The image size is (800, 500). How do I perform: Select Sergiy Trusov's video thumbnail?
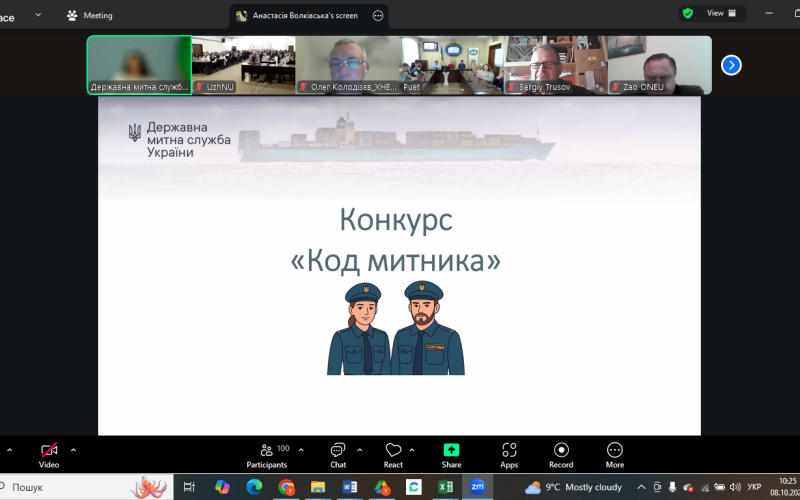click(x=555, y=65)
